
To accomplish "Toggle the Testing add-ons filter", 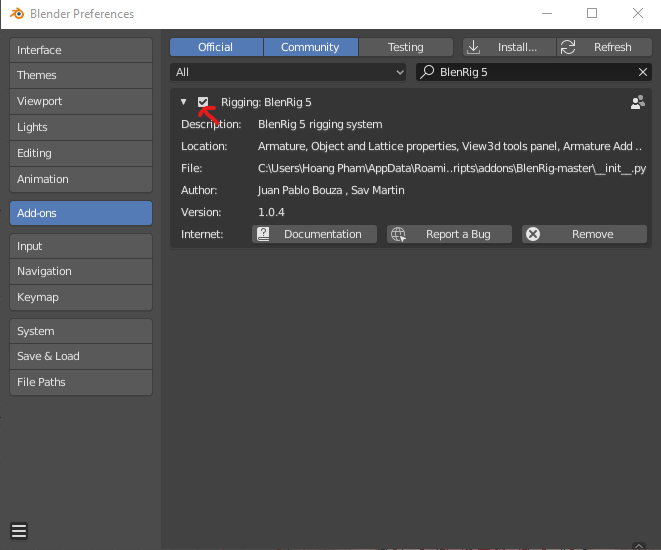I will click(x=406, y=47).
